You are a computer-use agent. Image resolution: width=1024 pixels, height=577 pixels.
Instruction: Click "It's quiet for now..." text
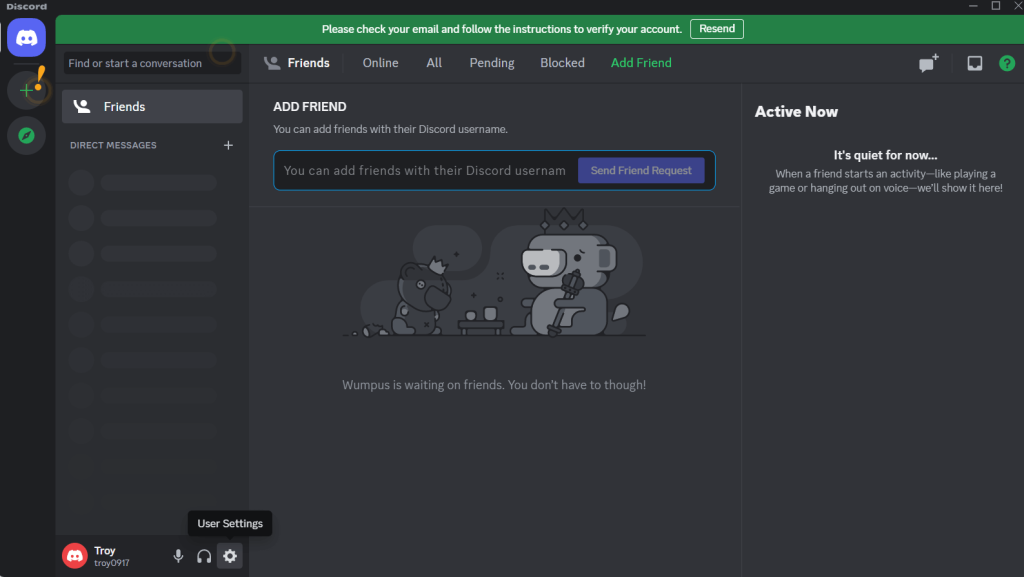pos(885,155)
